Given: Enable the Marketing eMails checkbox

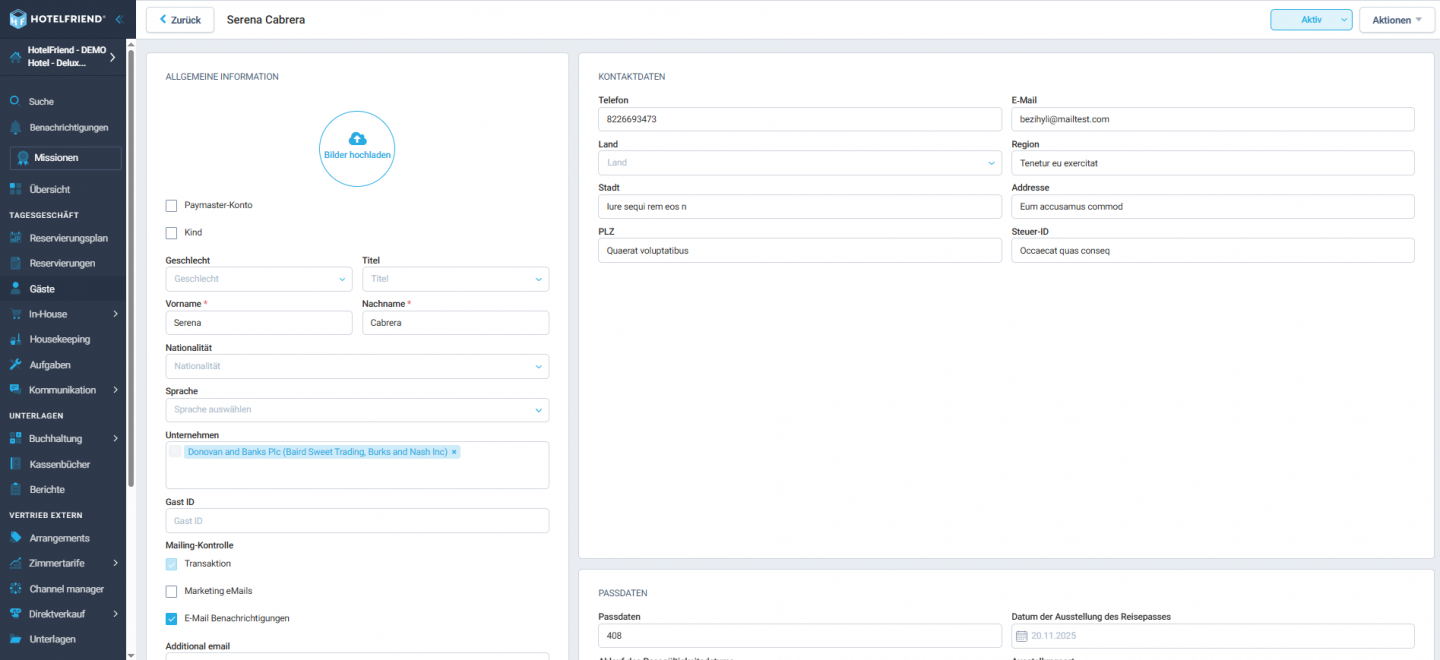Looking at the screenshot, I should click(170, 590).
